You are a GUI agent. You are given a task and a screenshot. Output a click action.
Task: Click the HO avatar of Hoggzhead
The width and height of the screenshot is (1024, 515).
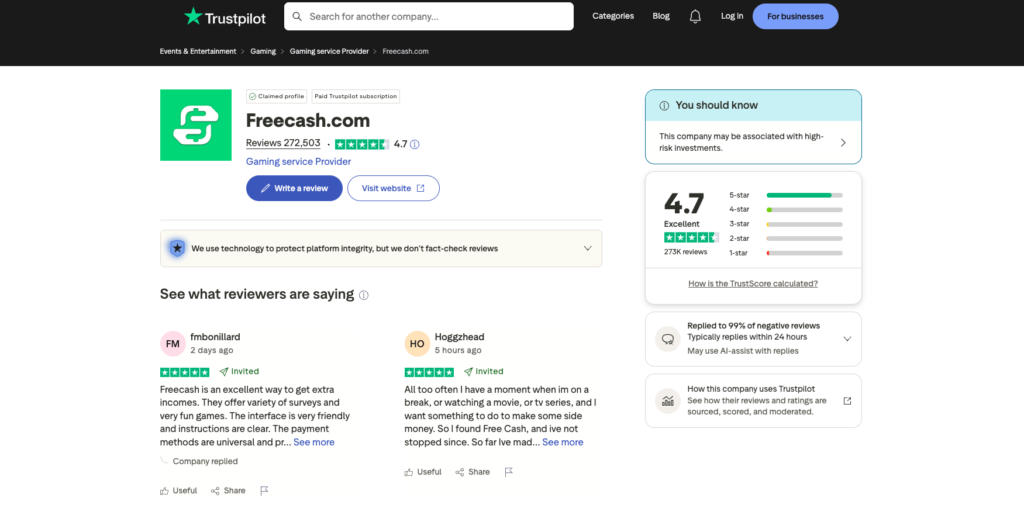coord(417,343)
